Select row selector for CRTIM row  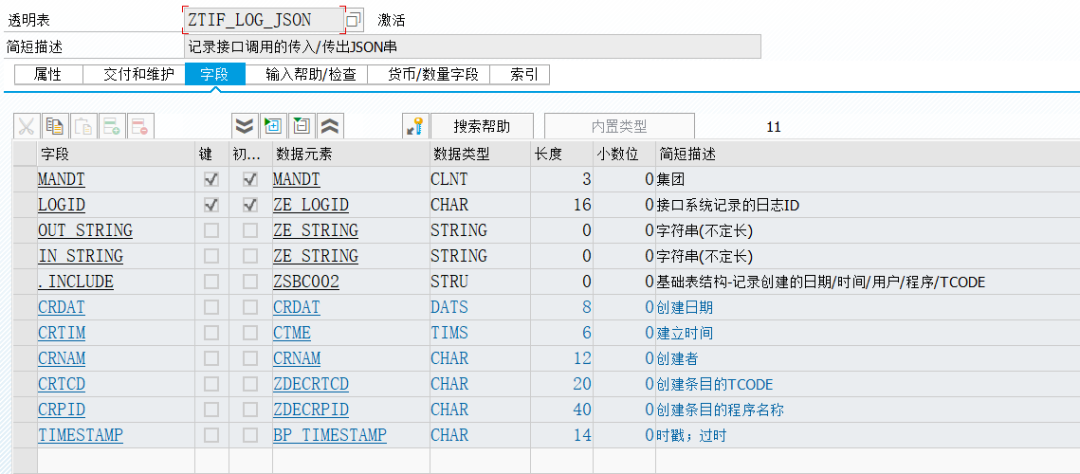click(x=25, y=333)
